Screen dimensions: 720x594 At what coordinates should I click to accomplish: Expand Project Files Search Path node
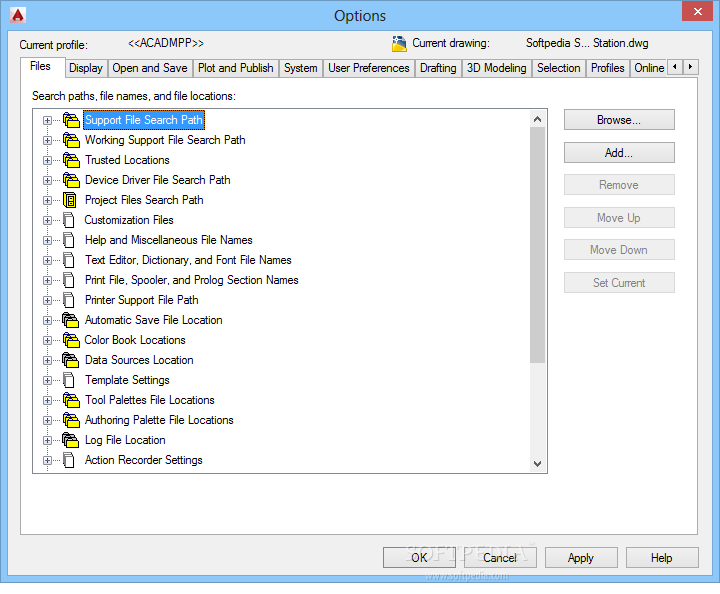coord(47,200)
